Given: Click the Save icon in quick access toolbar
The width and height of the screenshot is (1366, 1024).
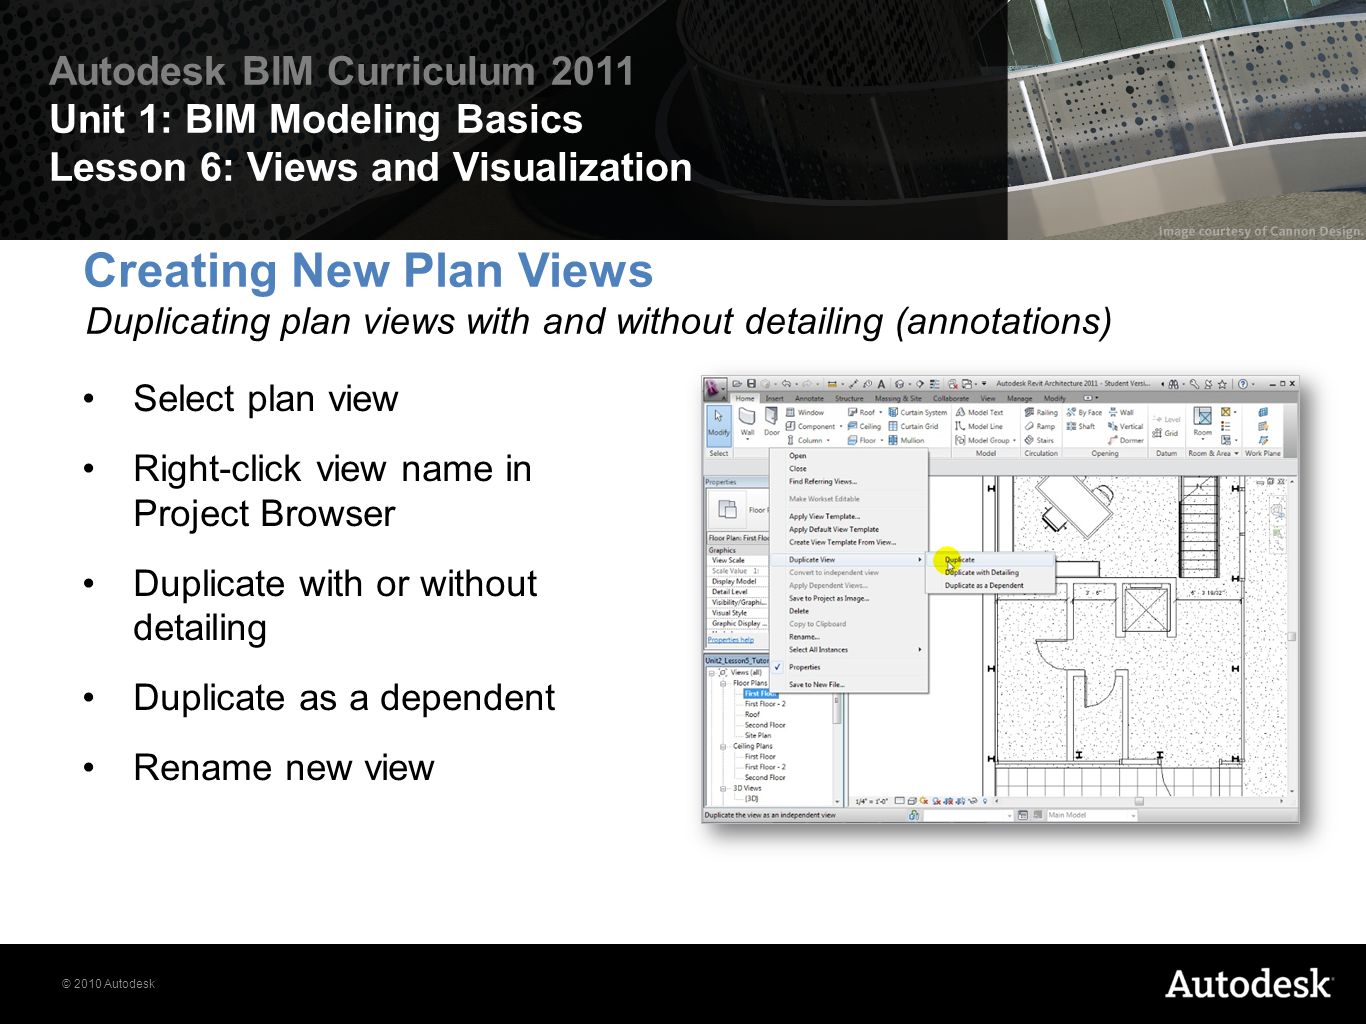Looking at the screenshot, I should (749, 383).
